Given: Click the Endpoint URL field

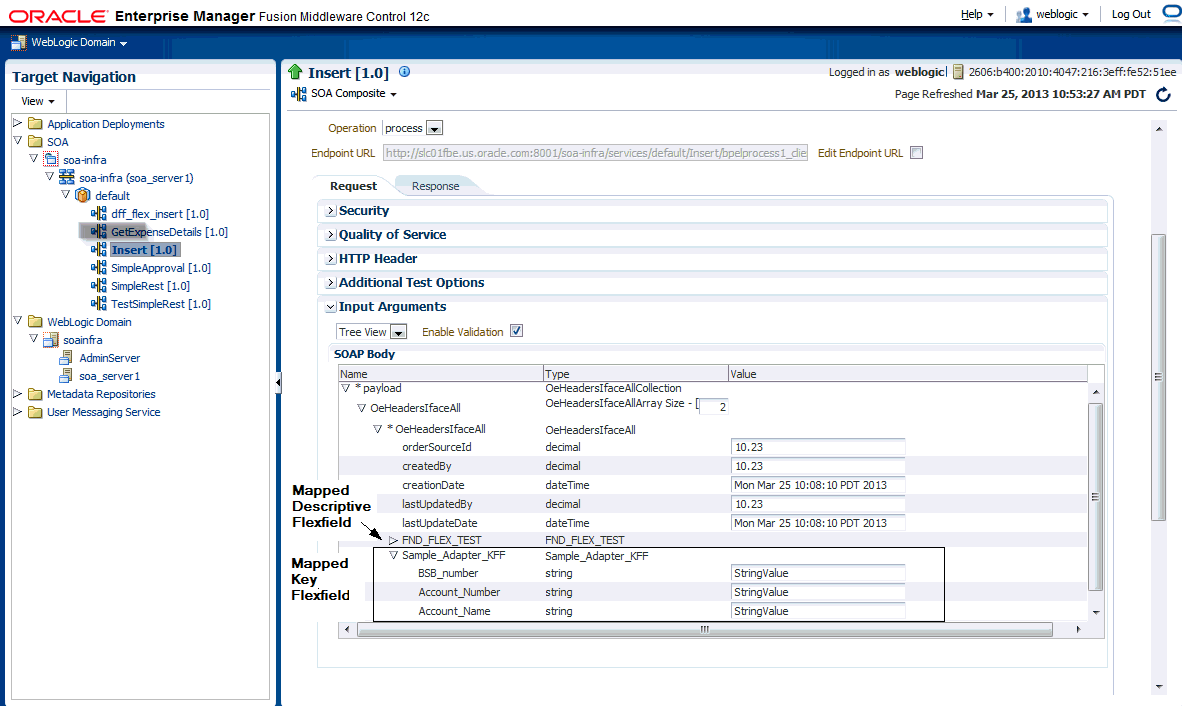Looking at the screenshot, I should (596, 153).
